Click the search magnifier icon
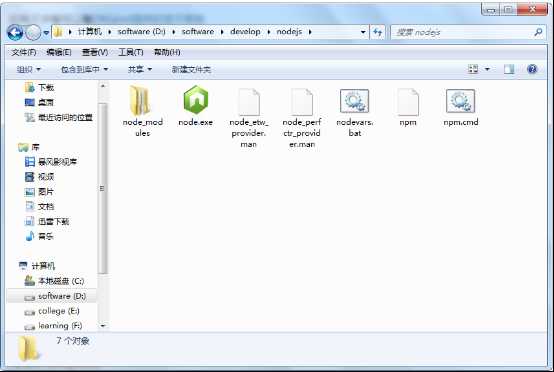 tap(538, 32)
